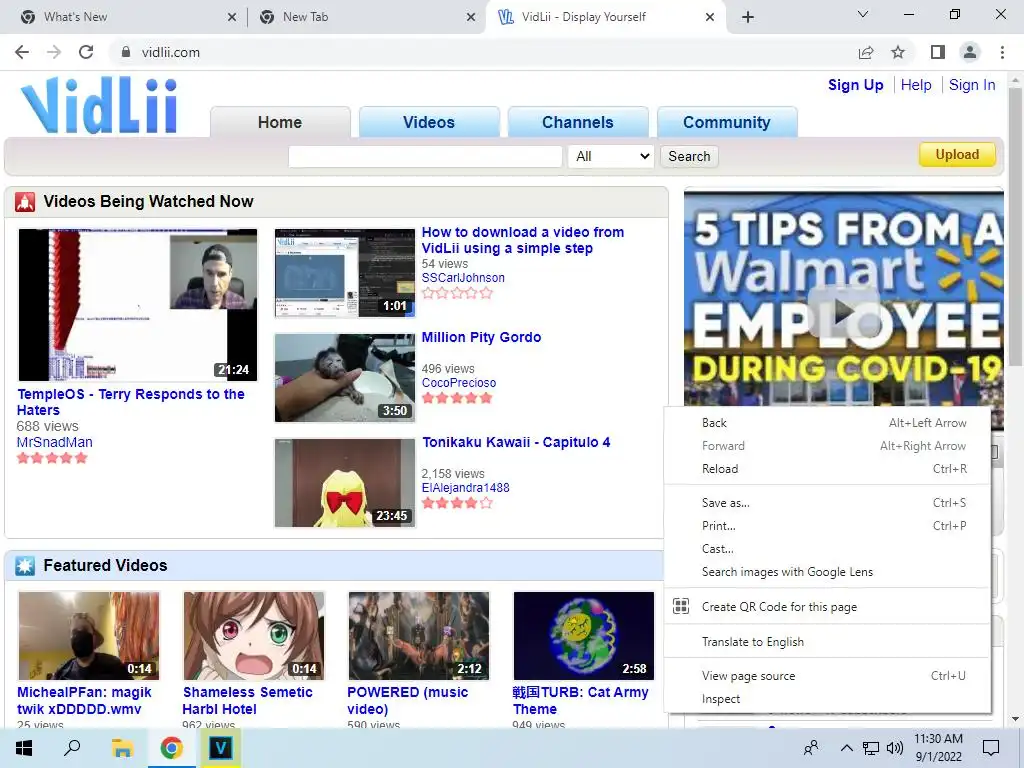Open the Tonikaku Kawaii - Capitulo 4 link

(516, 442)
